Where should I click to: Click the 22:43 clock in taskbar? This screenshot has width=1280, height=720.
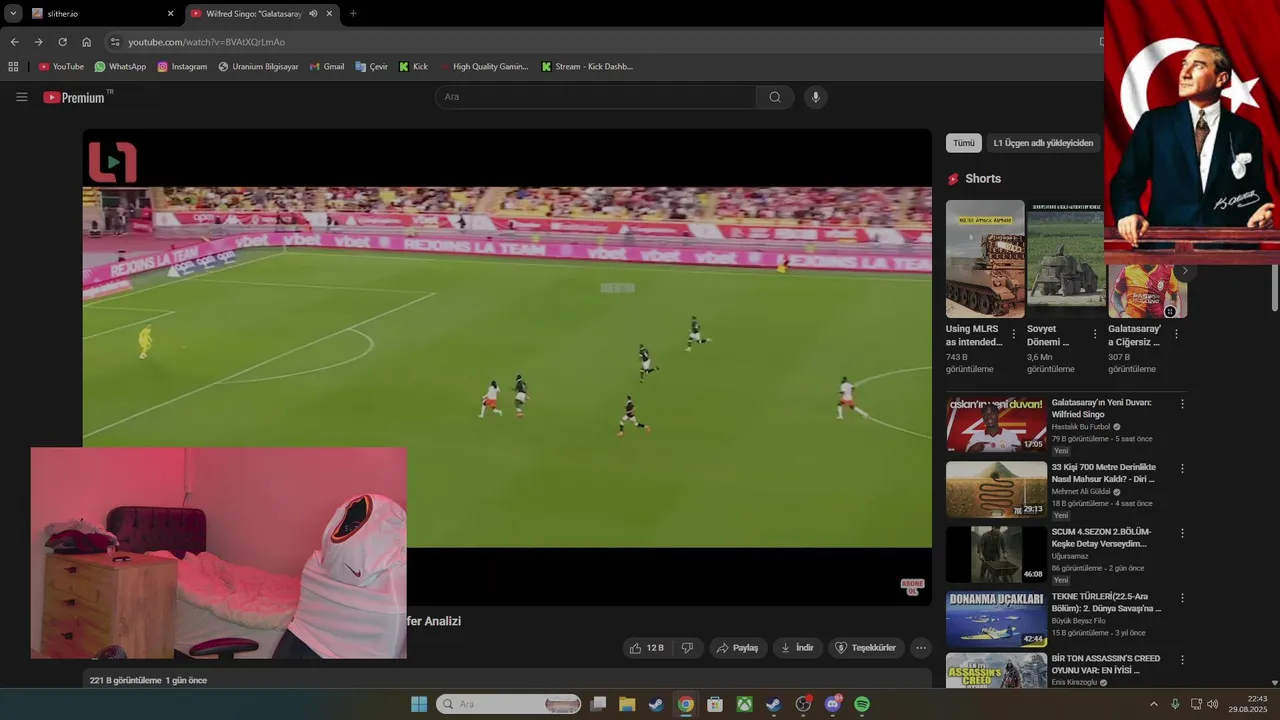tap(1257, 699)
